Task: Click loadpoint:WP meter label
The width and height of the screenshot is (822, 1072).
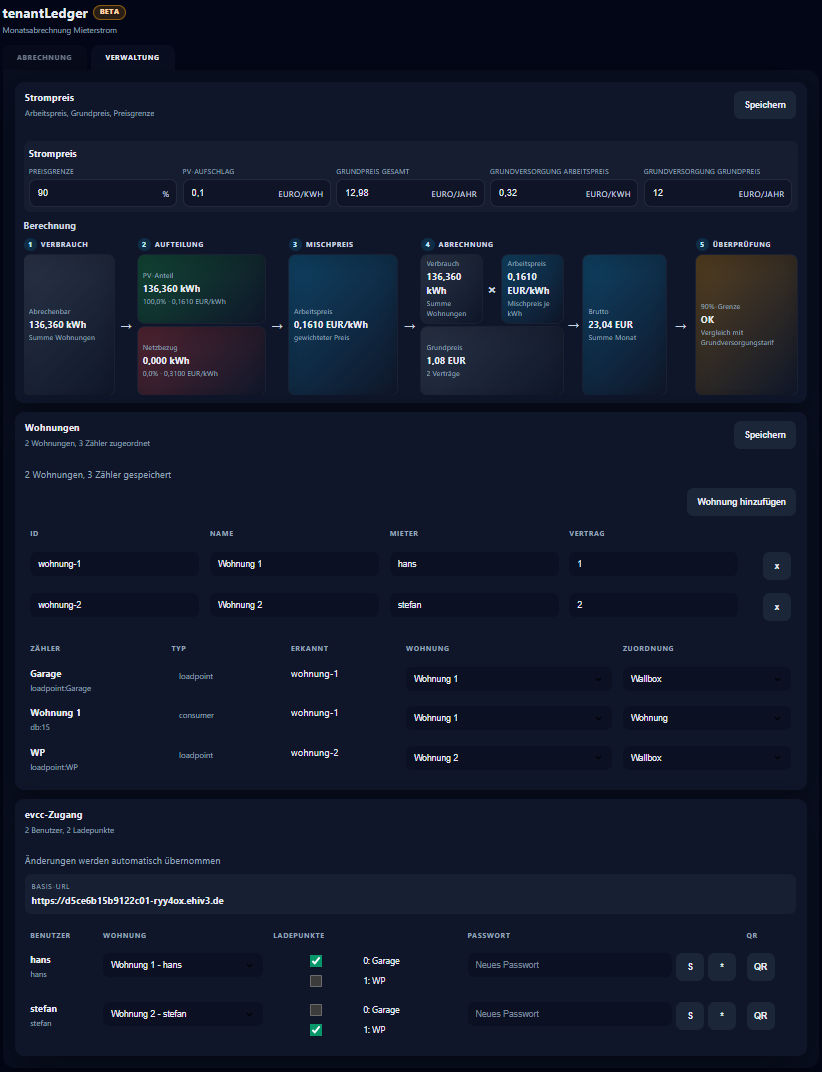Action: (54, 767)
